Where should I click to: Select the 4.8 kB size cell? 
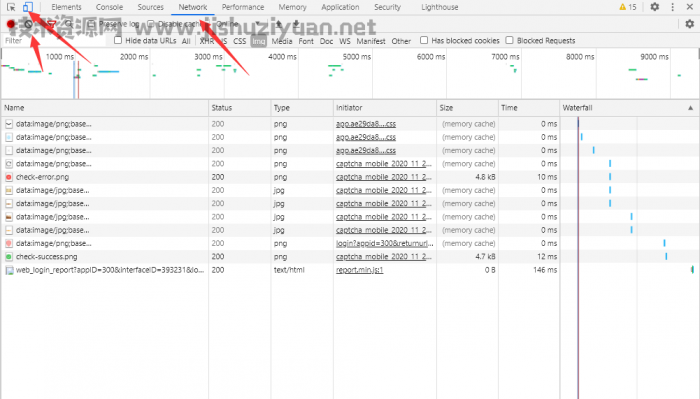click(467, 177)
